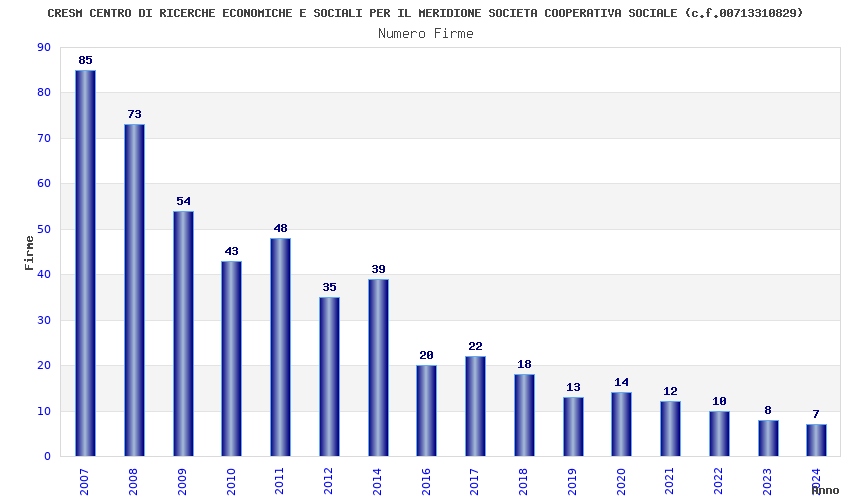Click the x-axis year label '2020'
850x500 pixels.
tap(621, 482)
